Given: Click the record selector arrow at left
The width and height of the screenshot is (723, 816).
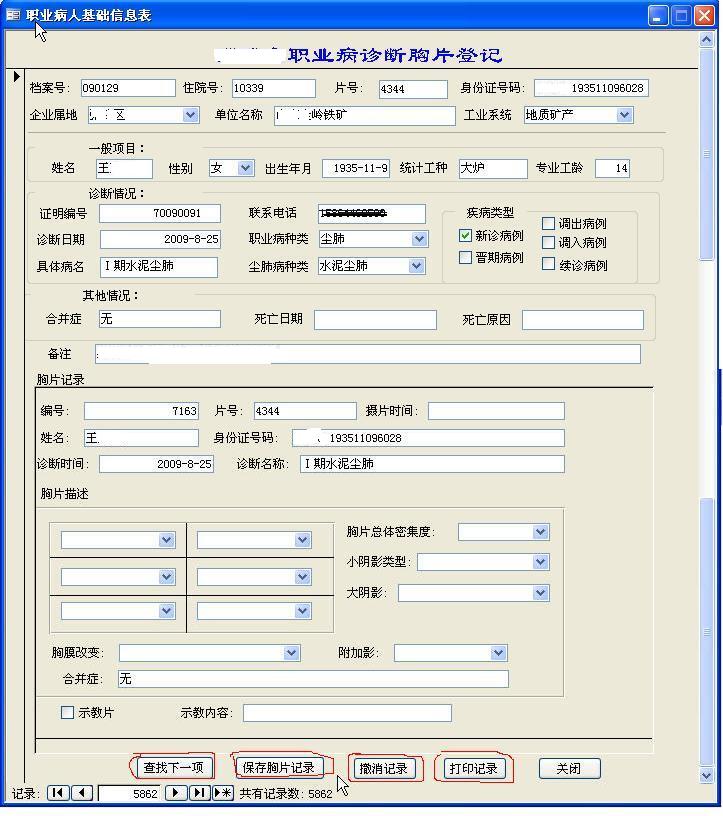Looking at the screenshot, I should [x=16, y=76].
